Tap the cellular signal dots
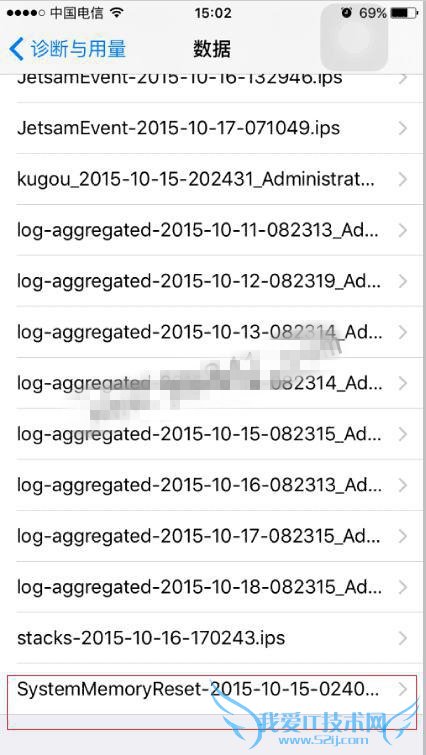This screenshot has height=755, width=426. (x=26, y=13)
